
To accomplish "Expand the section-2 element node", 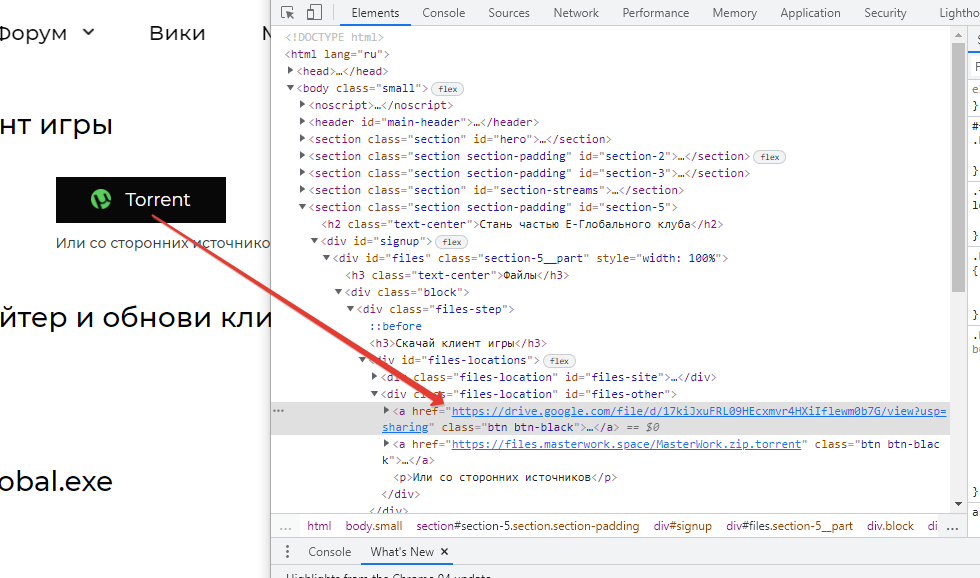I will pyautogui.click(x=302, y=155).
